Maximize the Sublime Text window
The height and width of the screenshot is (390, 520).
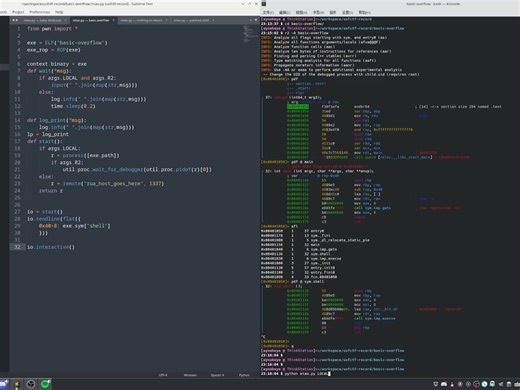pyautogui.click(x=250, y=4)
